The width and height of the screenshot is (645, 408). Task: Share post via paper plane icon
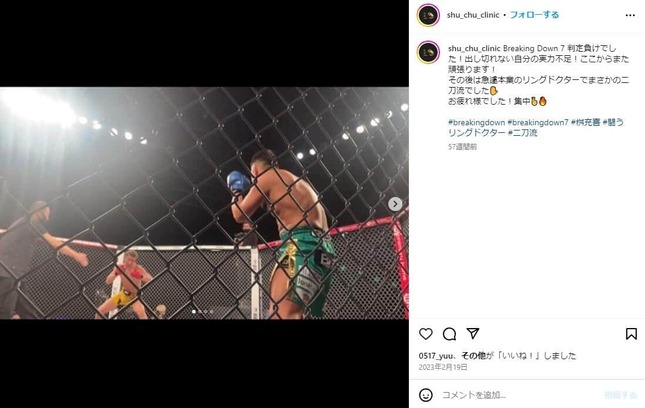(473, 333)
